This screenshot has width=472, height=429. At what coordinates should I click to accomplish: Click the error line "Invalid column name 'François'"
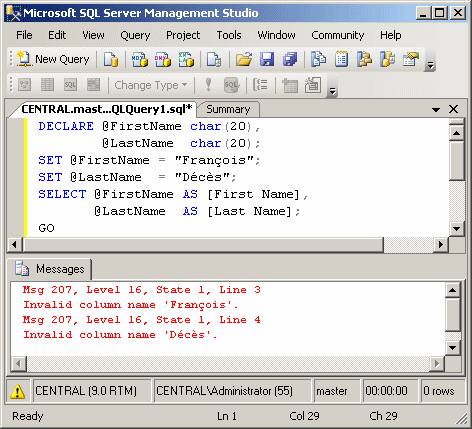131,305
